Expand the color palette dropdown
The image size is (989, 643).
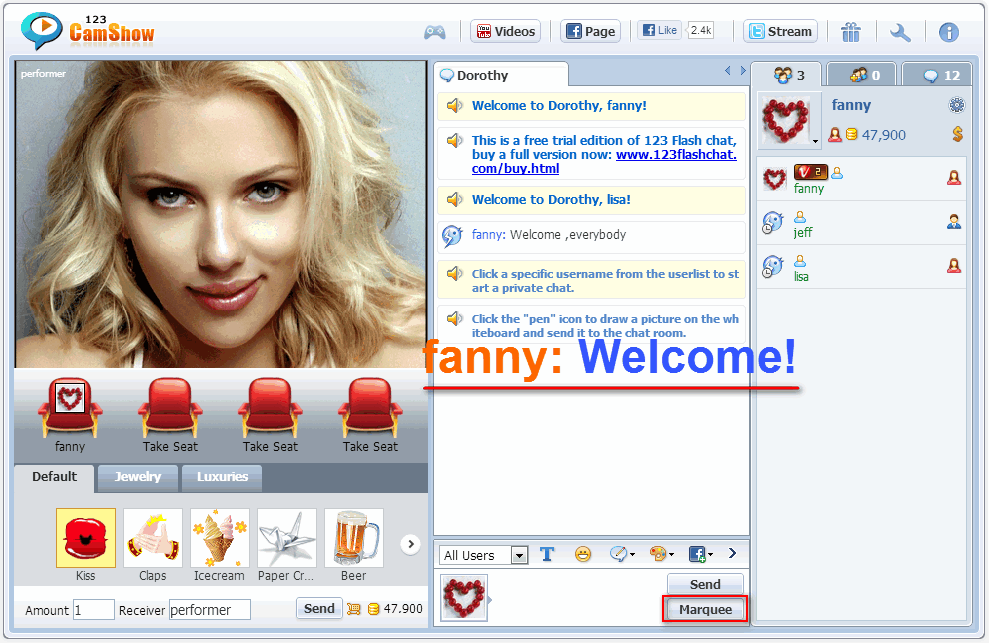[662, 554]
